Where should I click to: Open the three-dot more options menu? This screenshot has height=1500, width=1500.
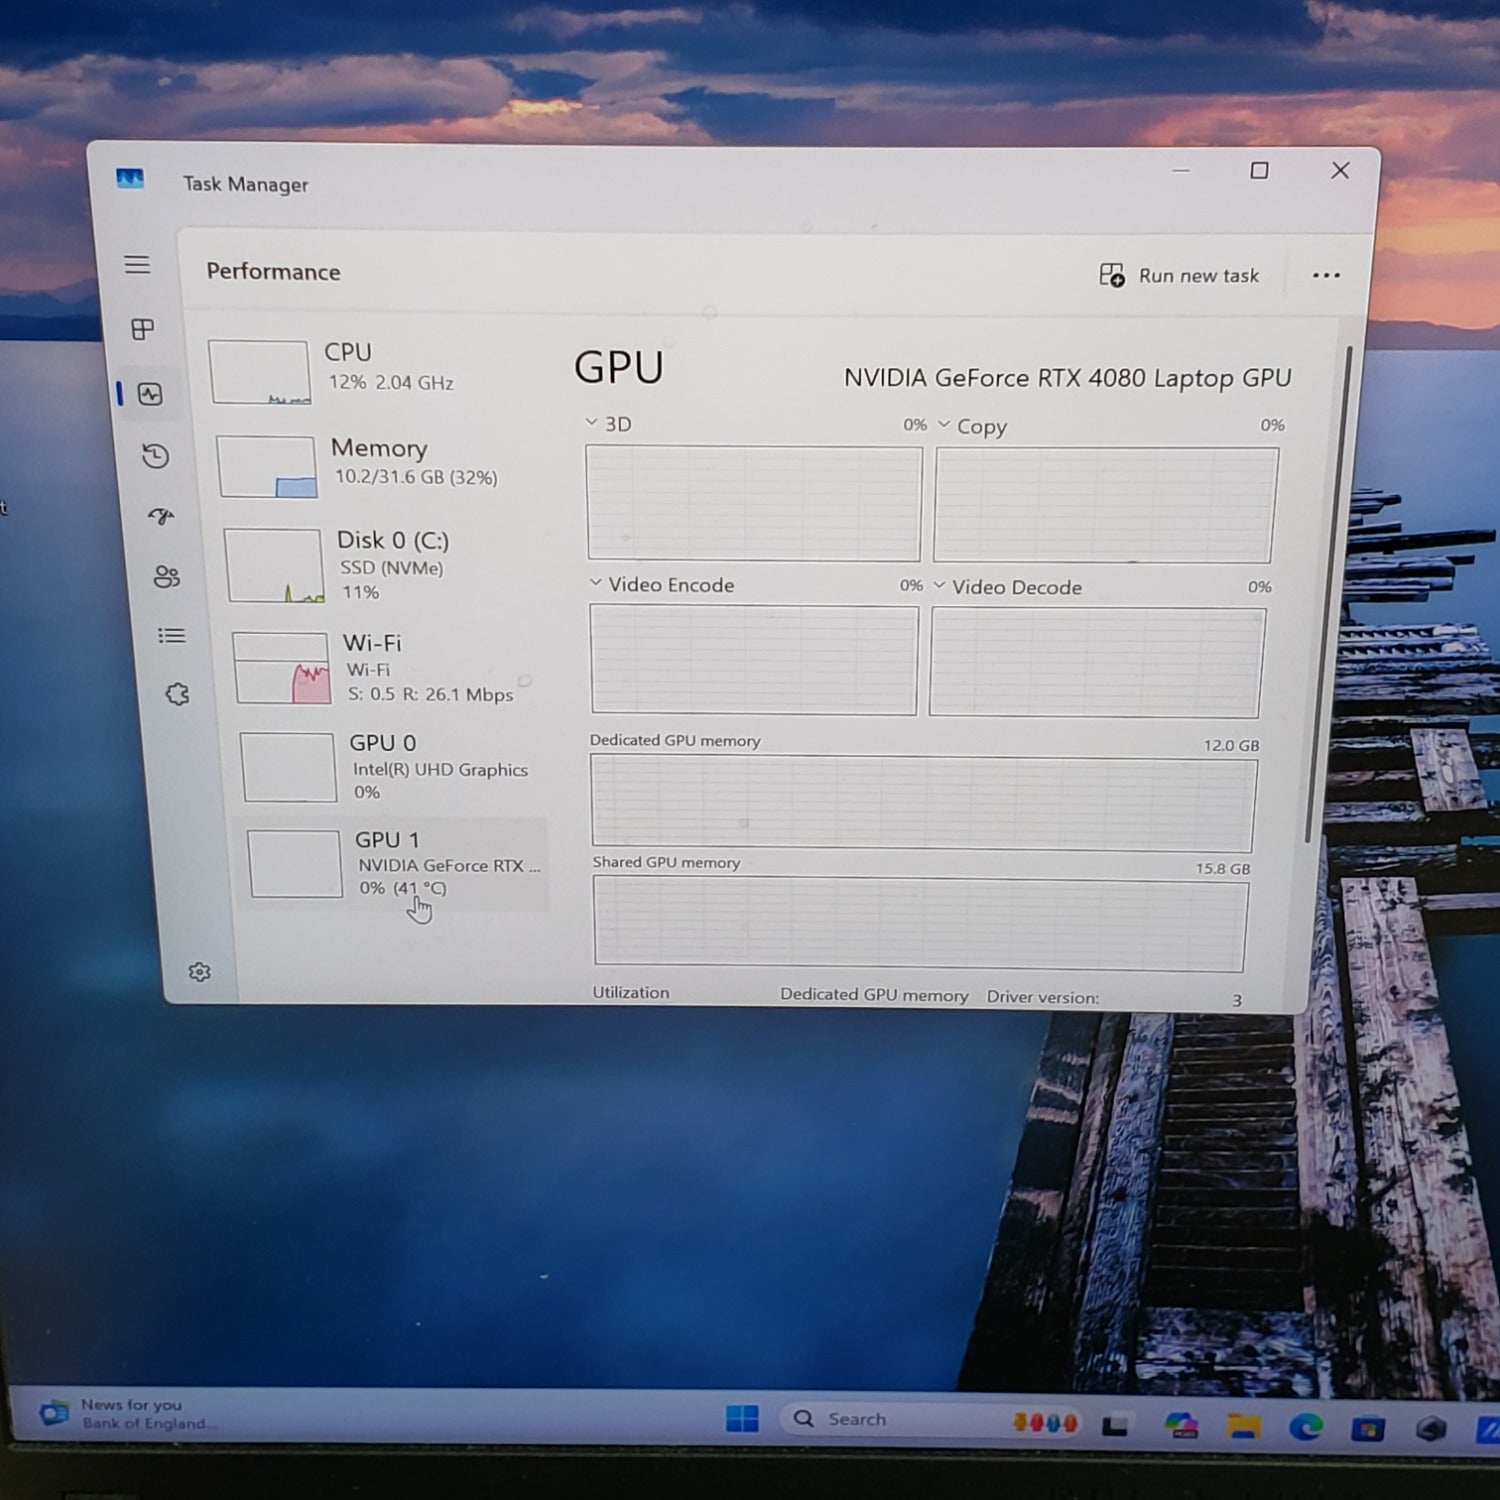(x=1326, y=276)
